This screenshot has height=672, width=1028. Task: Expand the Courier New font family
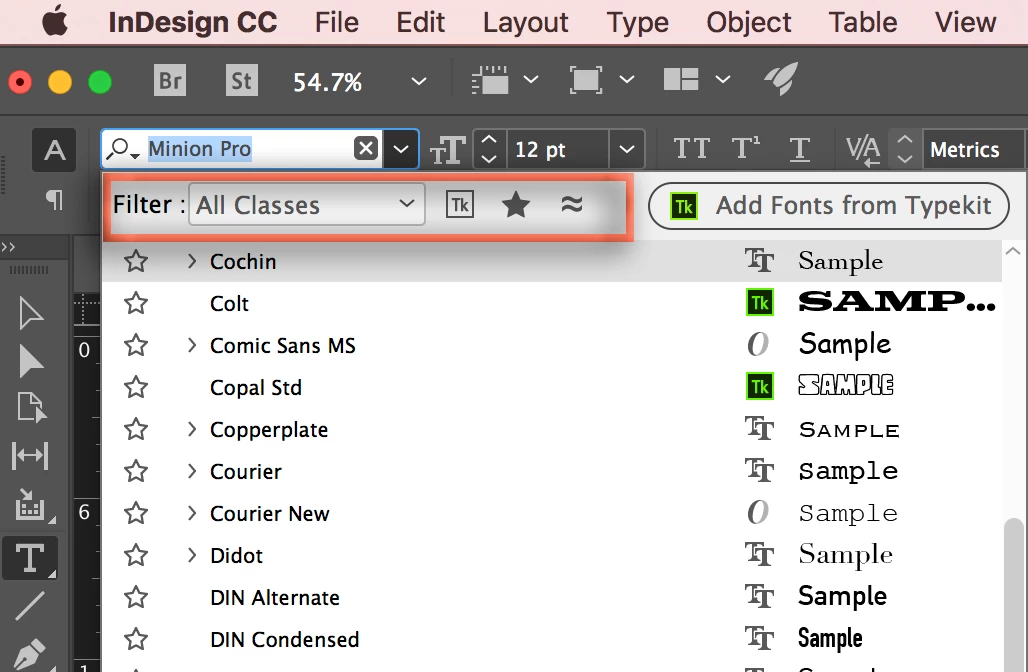click(191, 513)
